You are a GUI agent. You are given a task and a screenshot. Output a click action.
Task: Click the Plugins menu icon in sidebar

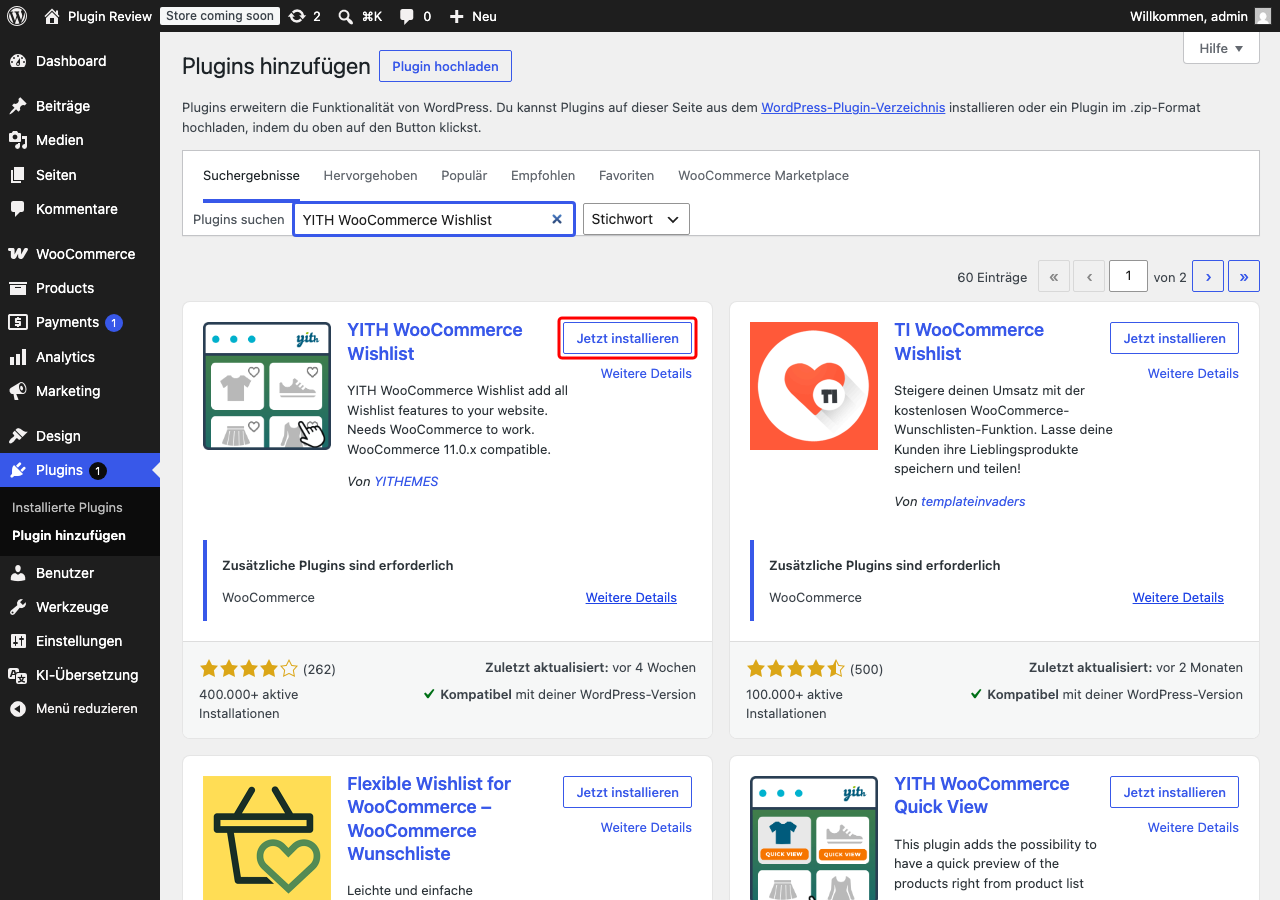click(18, 470)
